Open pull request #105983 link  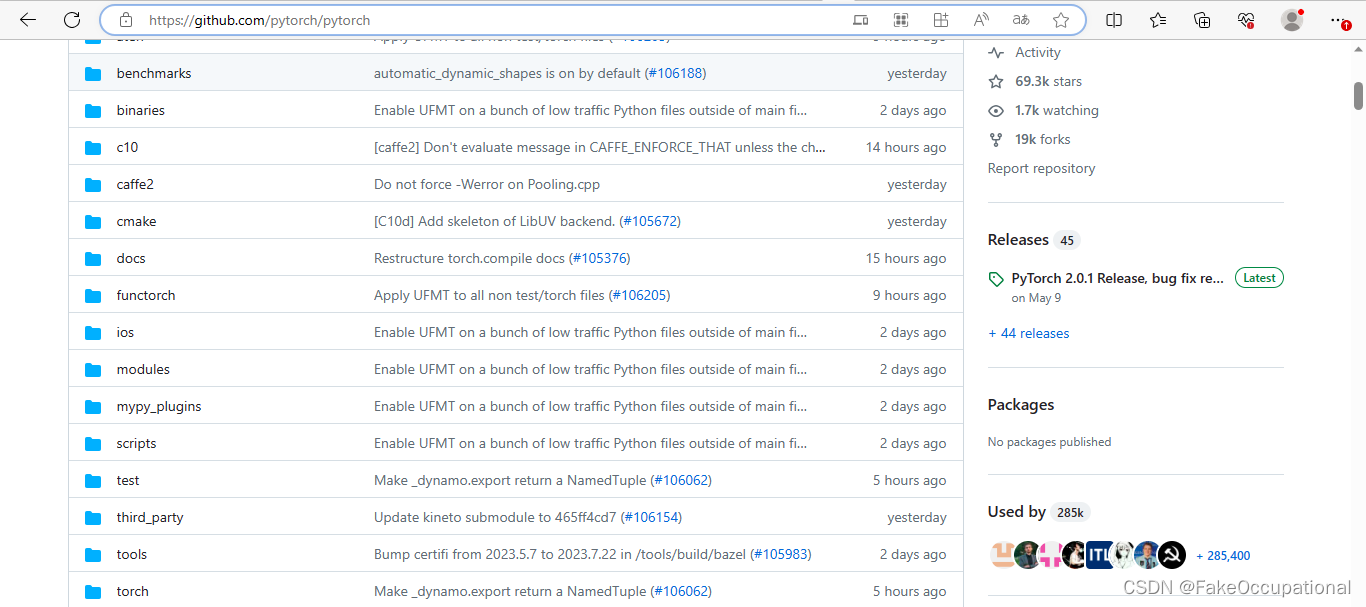781,554
